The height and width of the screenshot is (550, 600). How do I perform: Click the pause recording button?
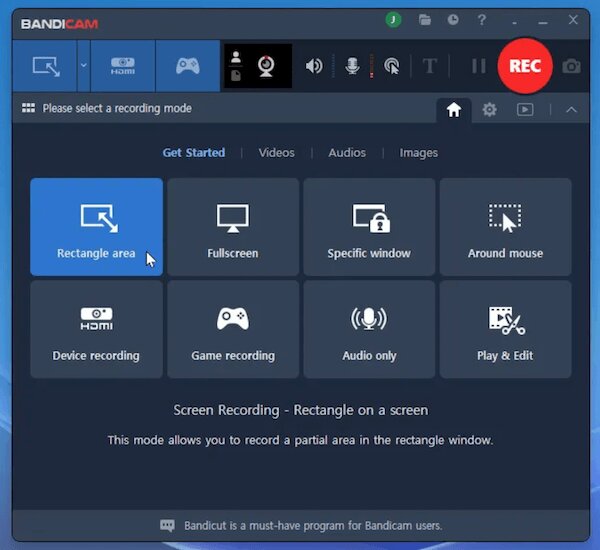[478, 66]
